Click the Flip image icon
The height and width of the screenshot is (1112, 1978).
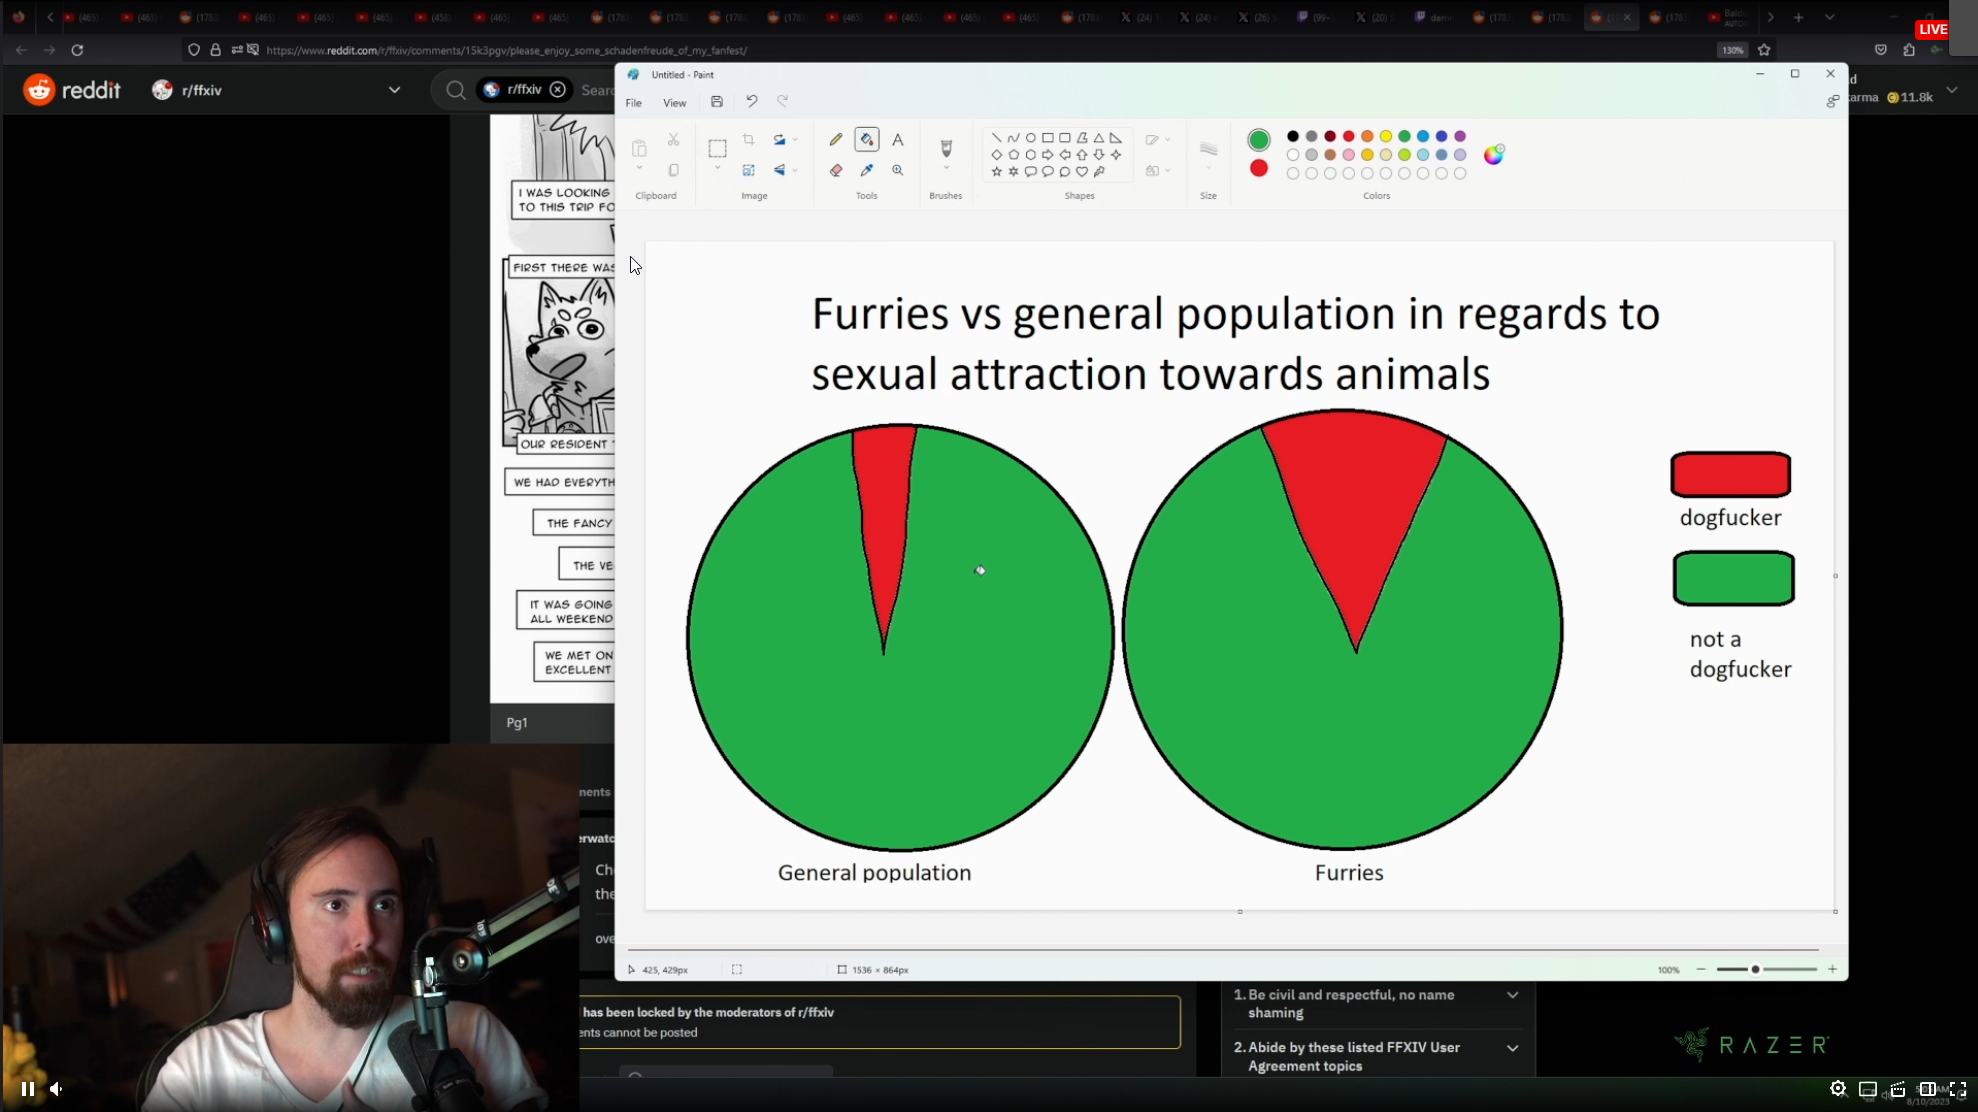pos(779,170)
